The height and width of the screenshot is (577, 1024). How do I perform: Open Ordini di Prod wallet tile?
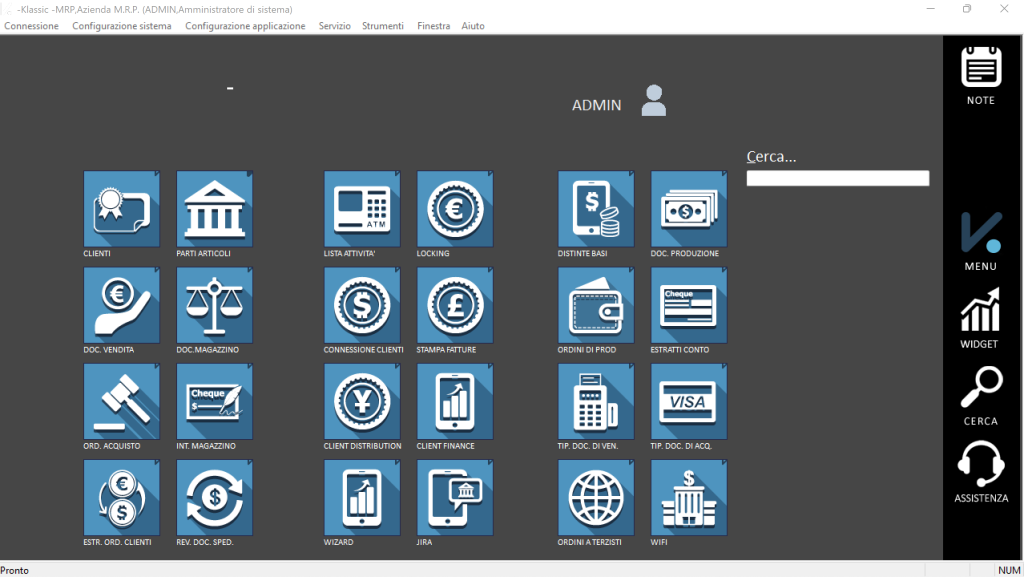[596, 305]
